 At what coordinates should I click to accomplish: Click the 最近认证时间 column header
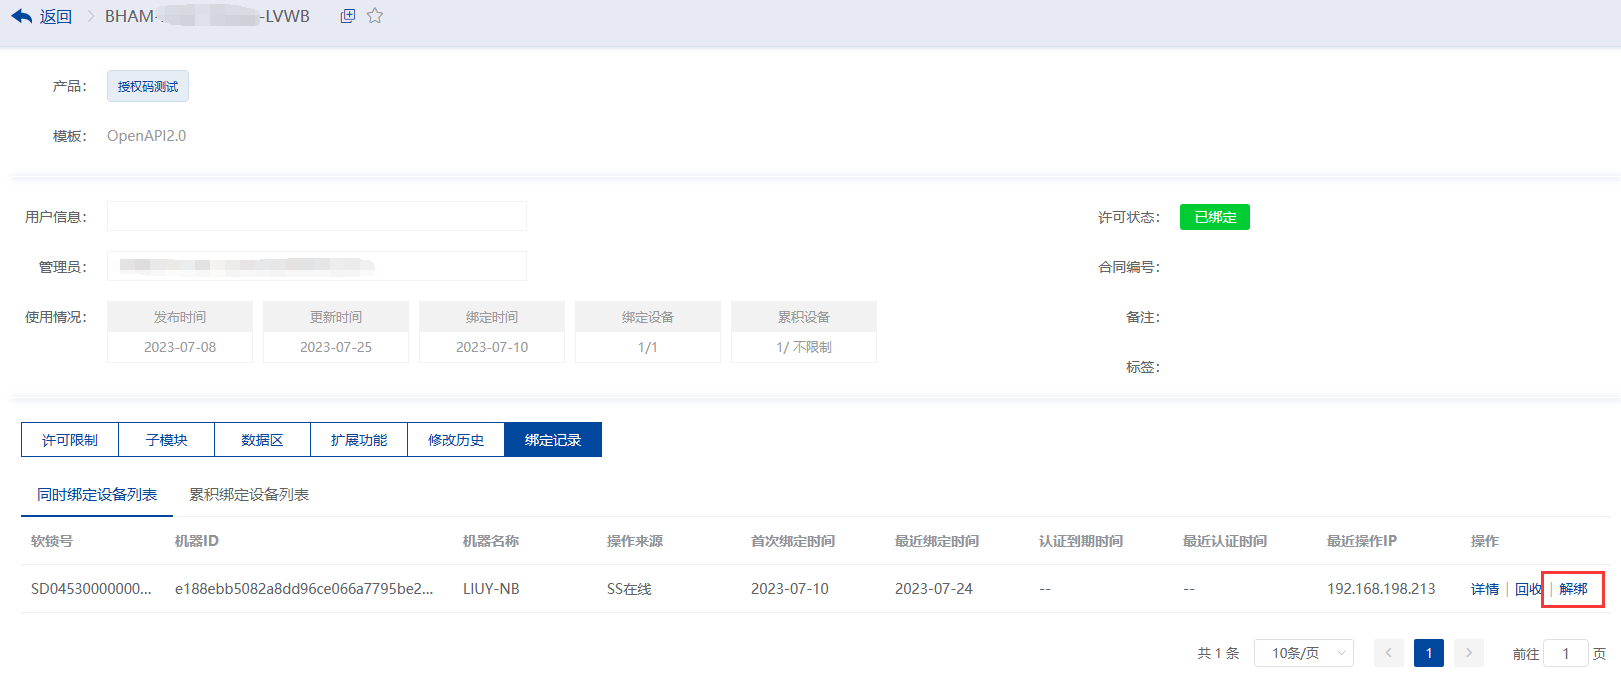pos(1225,541)
